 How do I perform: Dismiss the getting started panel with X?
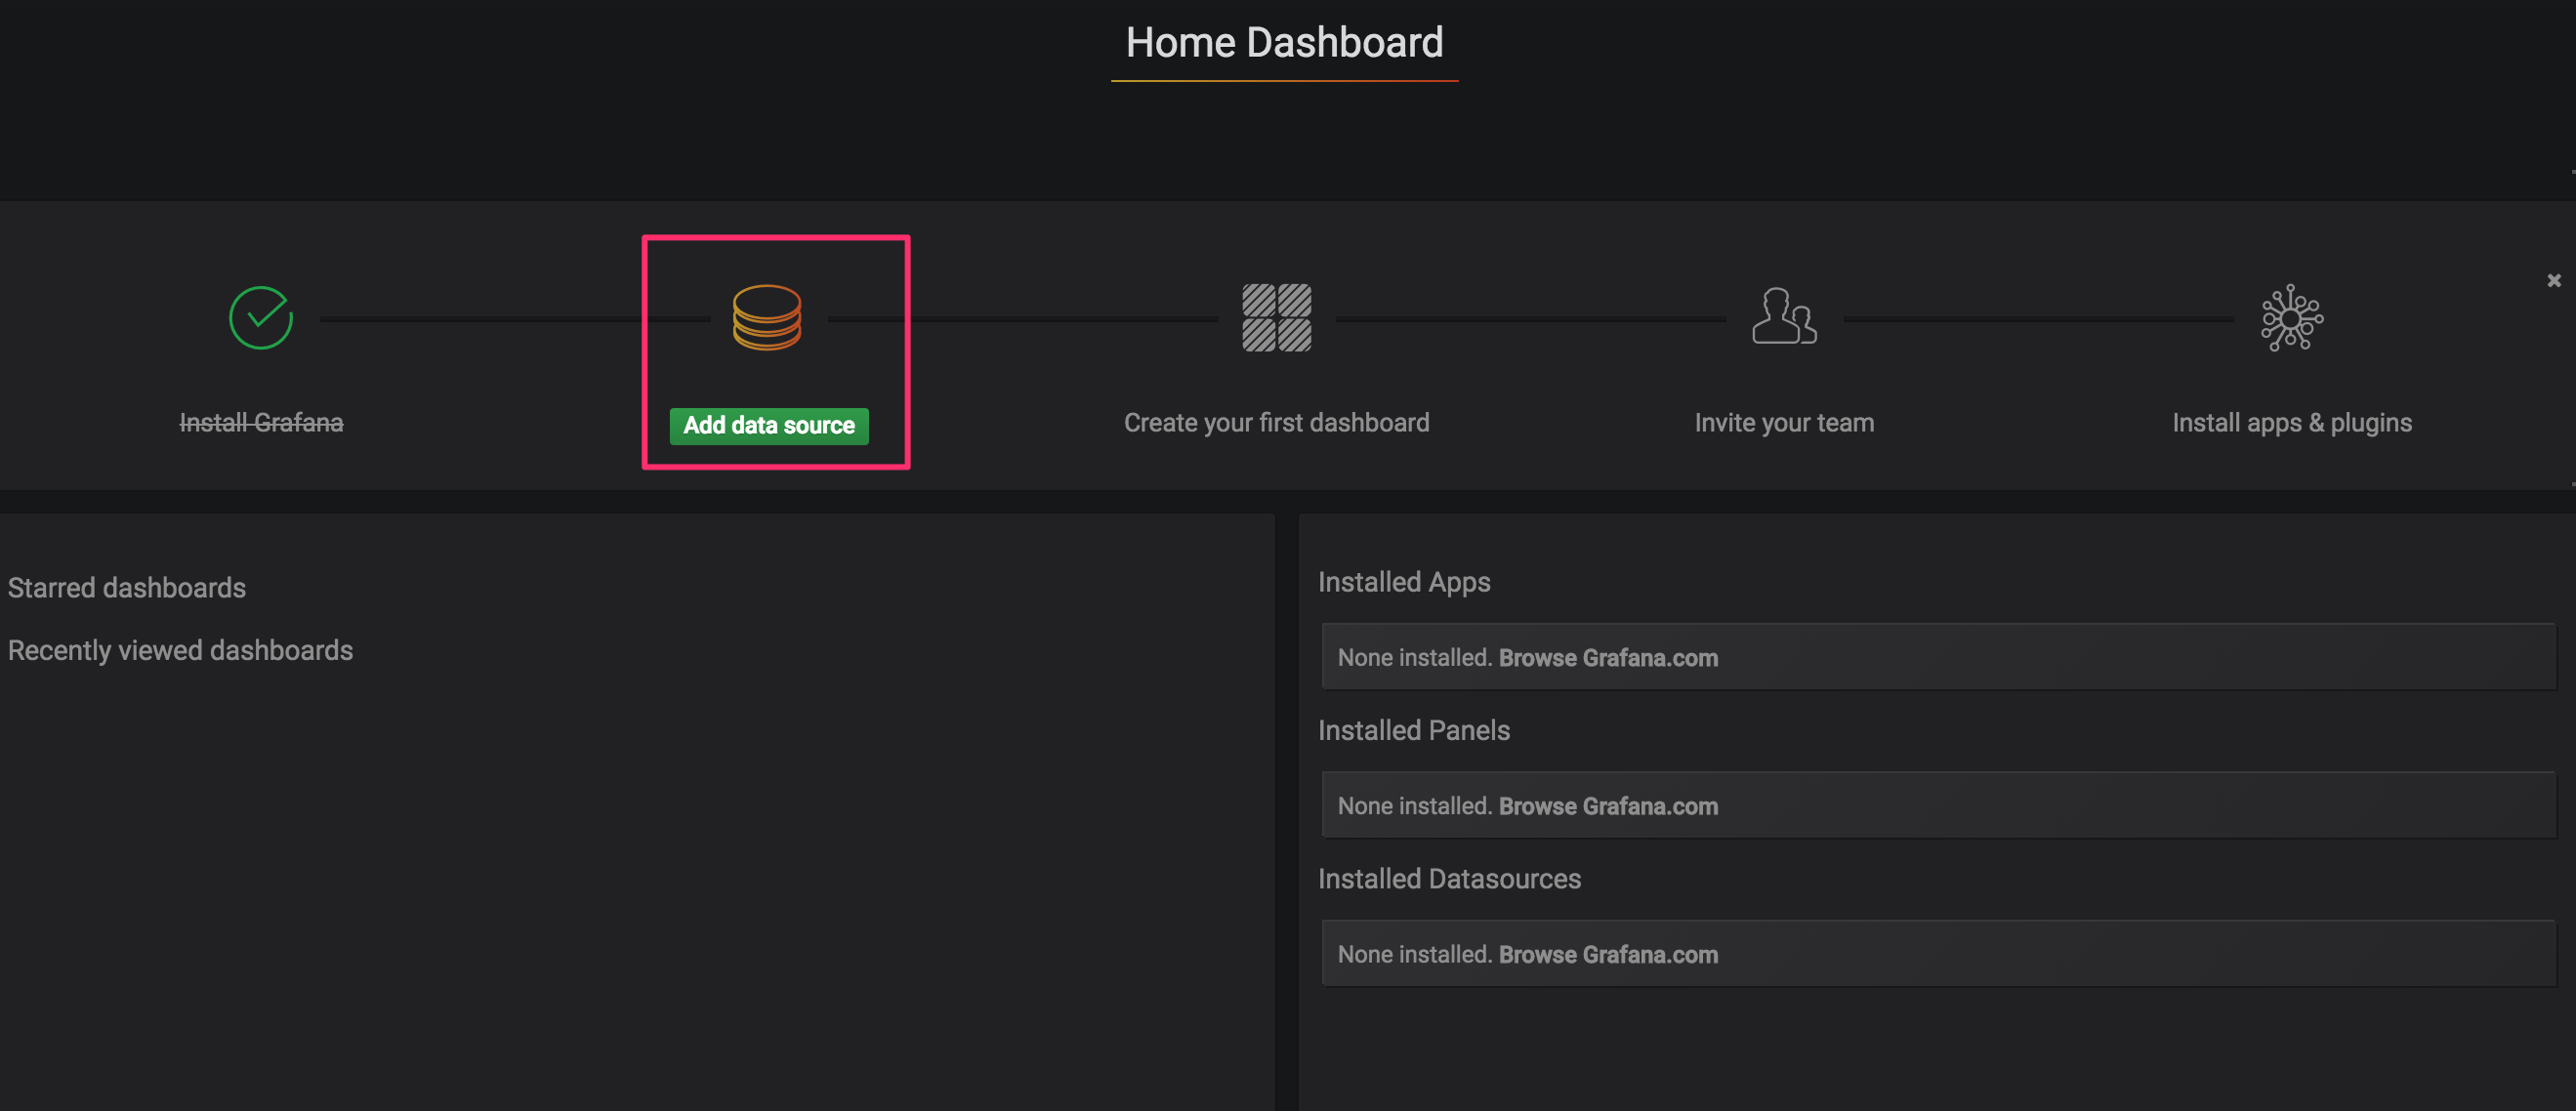point(2554,281)
